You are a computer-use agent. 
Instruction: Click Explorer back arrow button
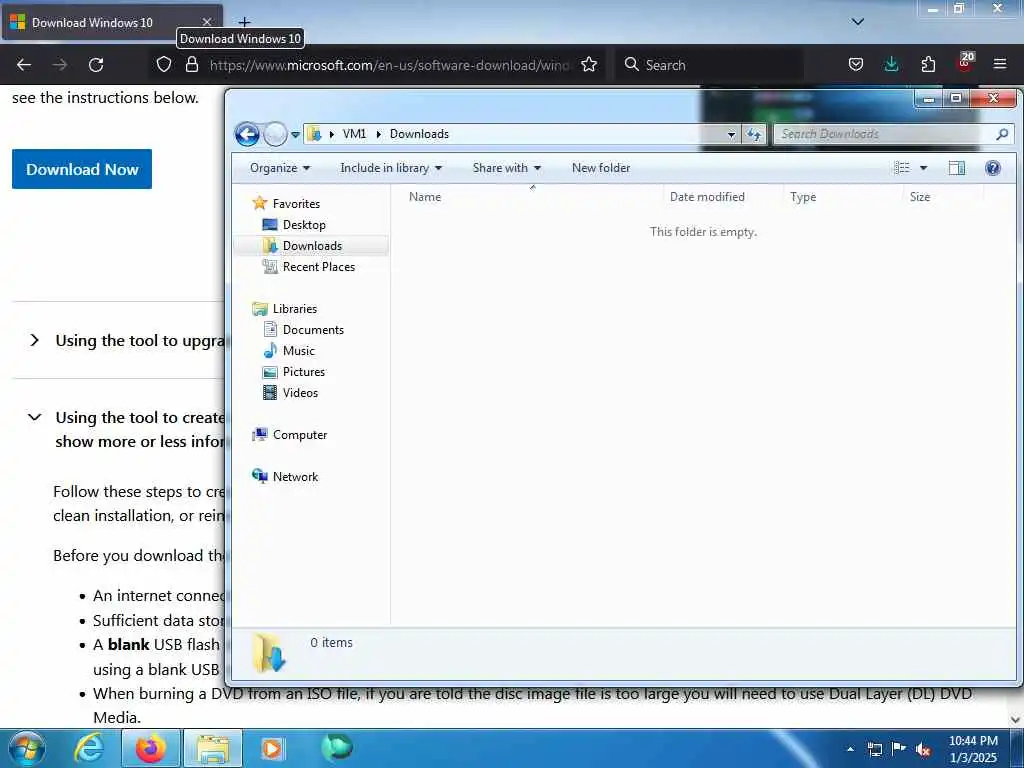tap(247, 135)
